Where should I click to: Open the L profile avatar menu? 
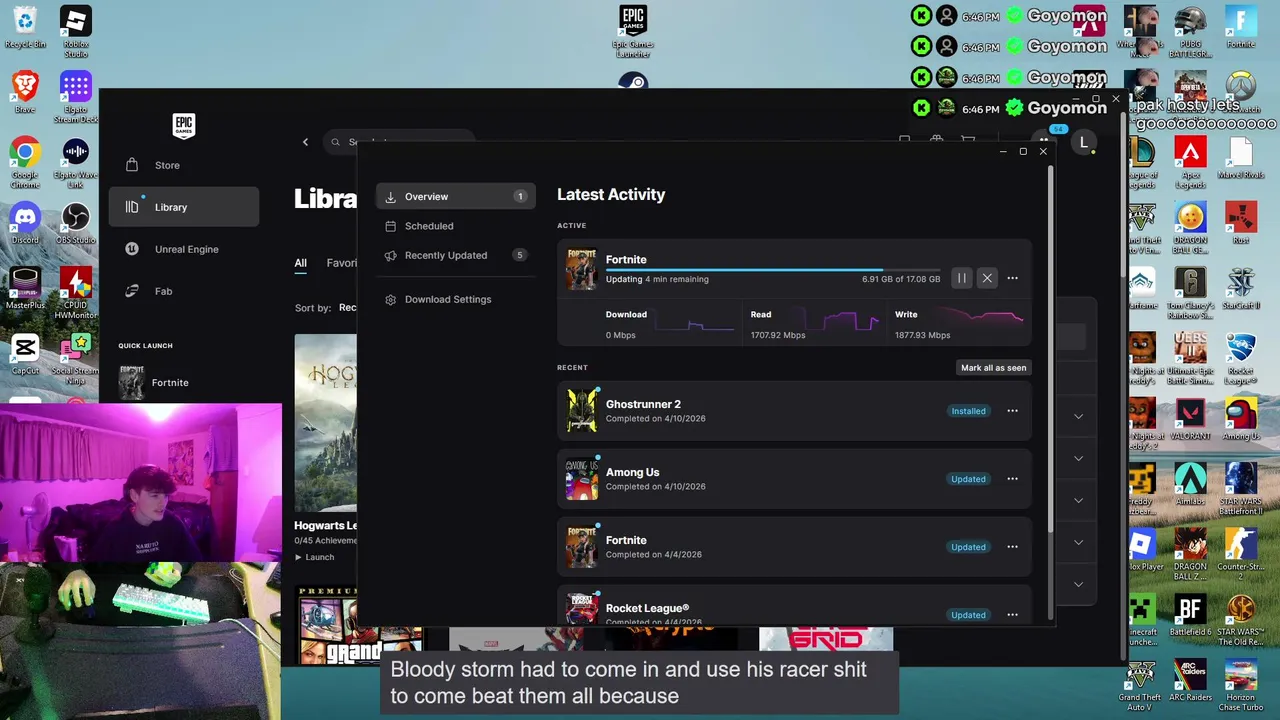[1083, 143]
